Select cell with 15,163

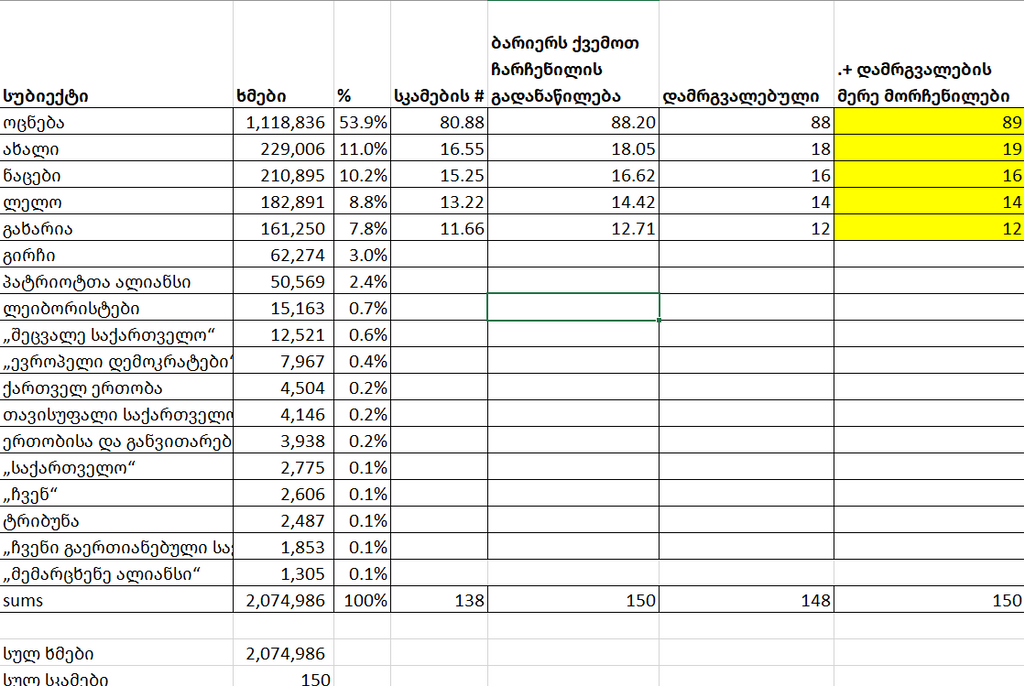(283, 308)
